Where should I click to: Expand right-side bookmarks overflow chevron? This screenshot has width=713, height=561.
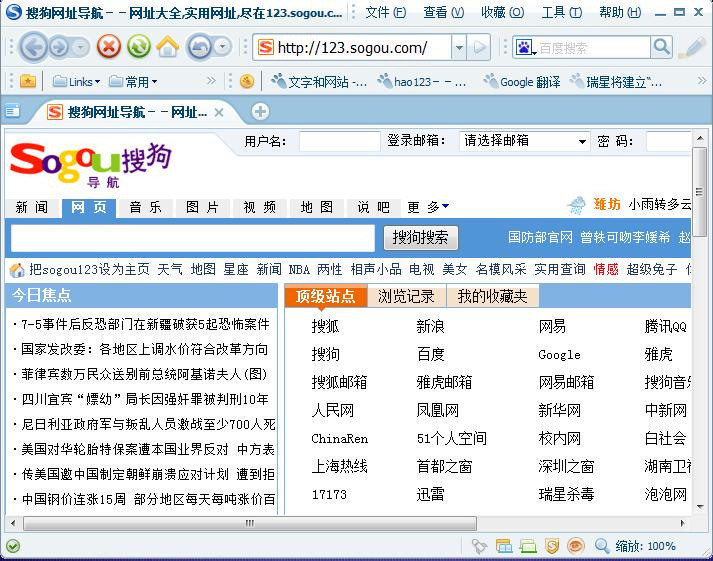(x=702, y=81)
